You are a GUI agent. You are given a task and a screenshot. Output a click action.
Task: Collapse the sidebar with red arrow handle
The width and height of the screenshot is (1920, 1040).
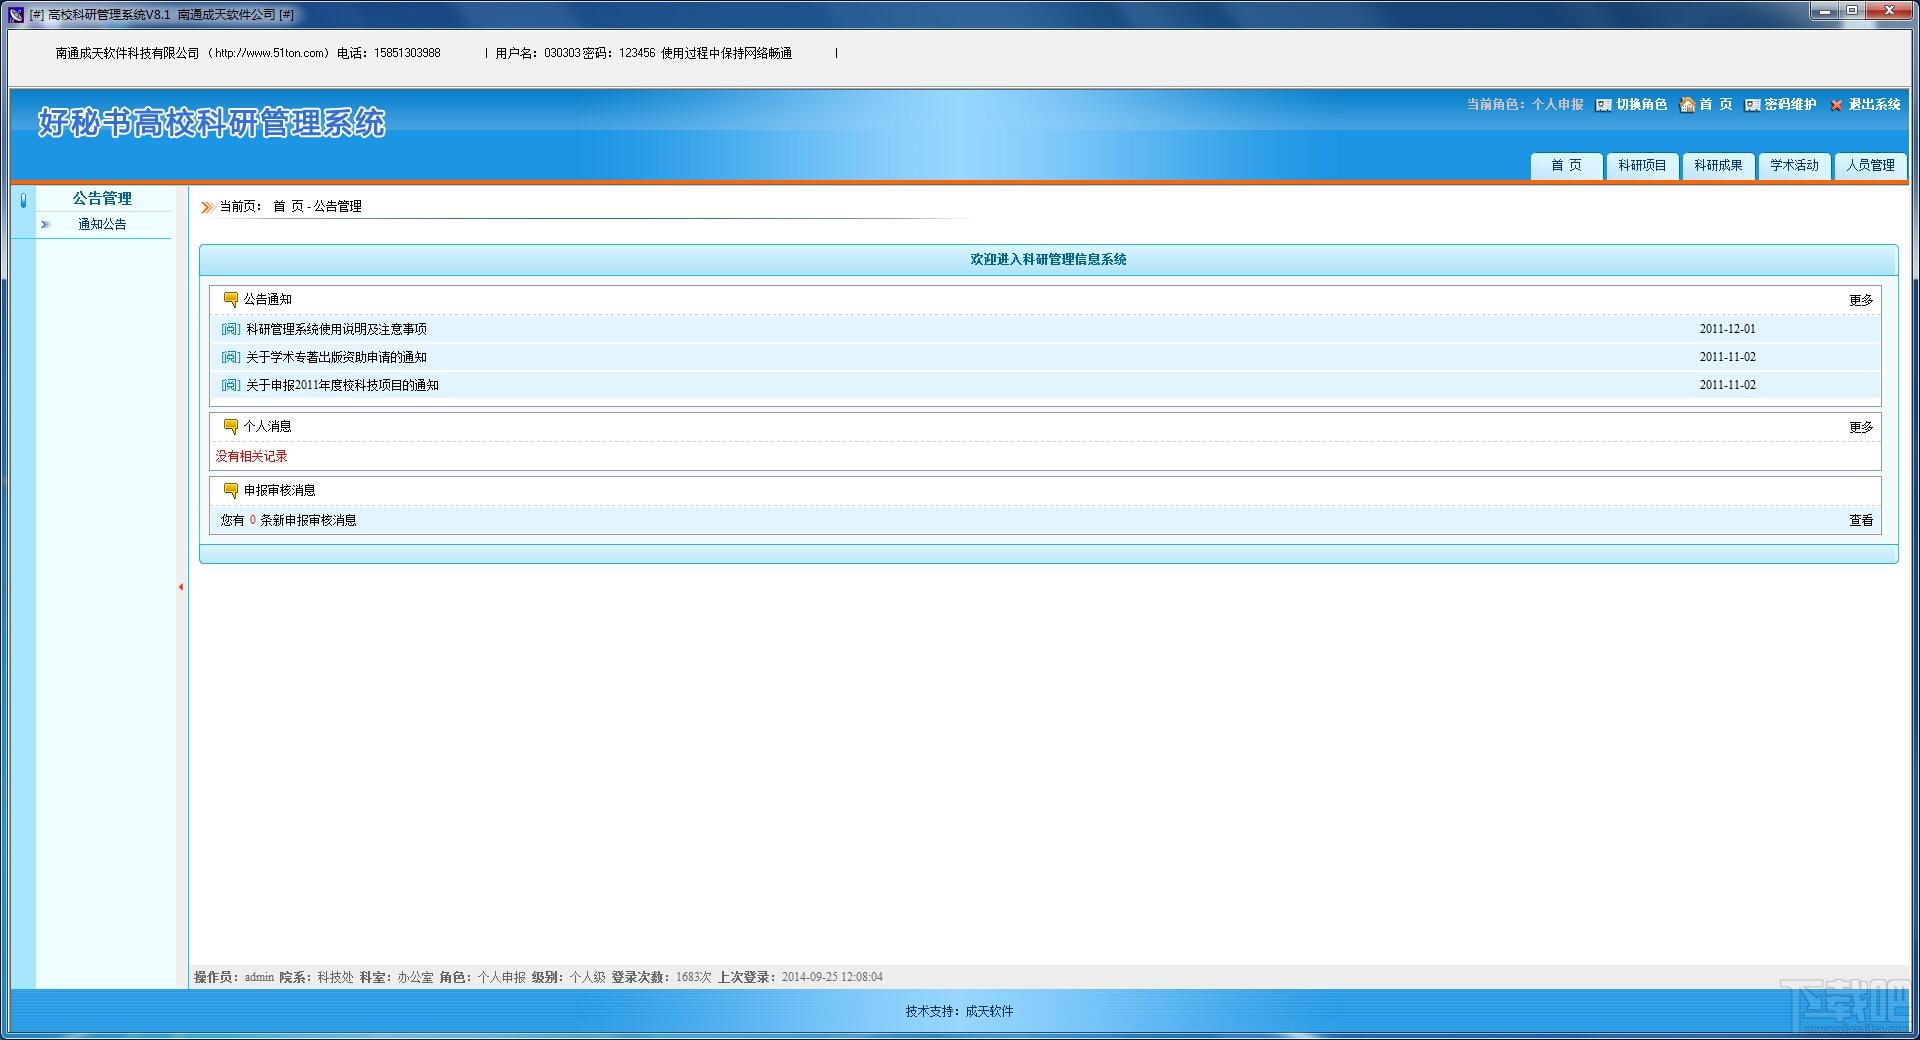181,587
